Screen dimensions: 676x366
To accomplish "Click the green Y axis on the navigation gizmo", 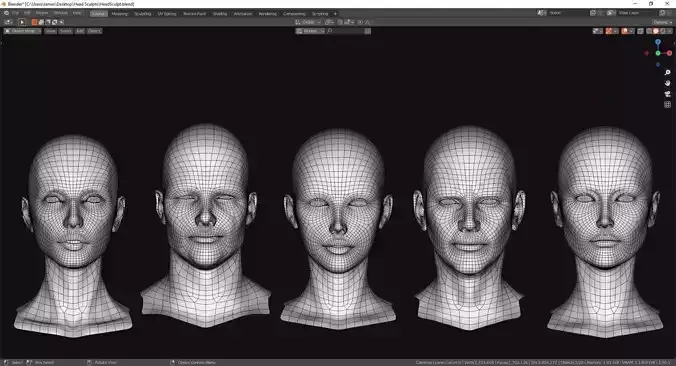I will pyautogui.click(x=658, y=53).
